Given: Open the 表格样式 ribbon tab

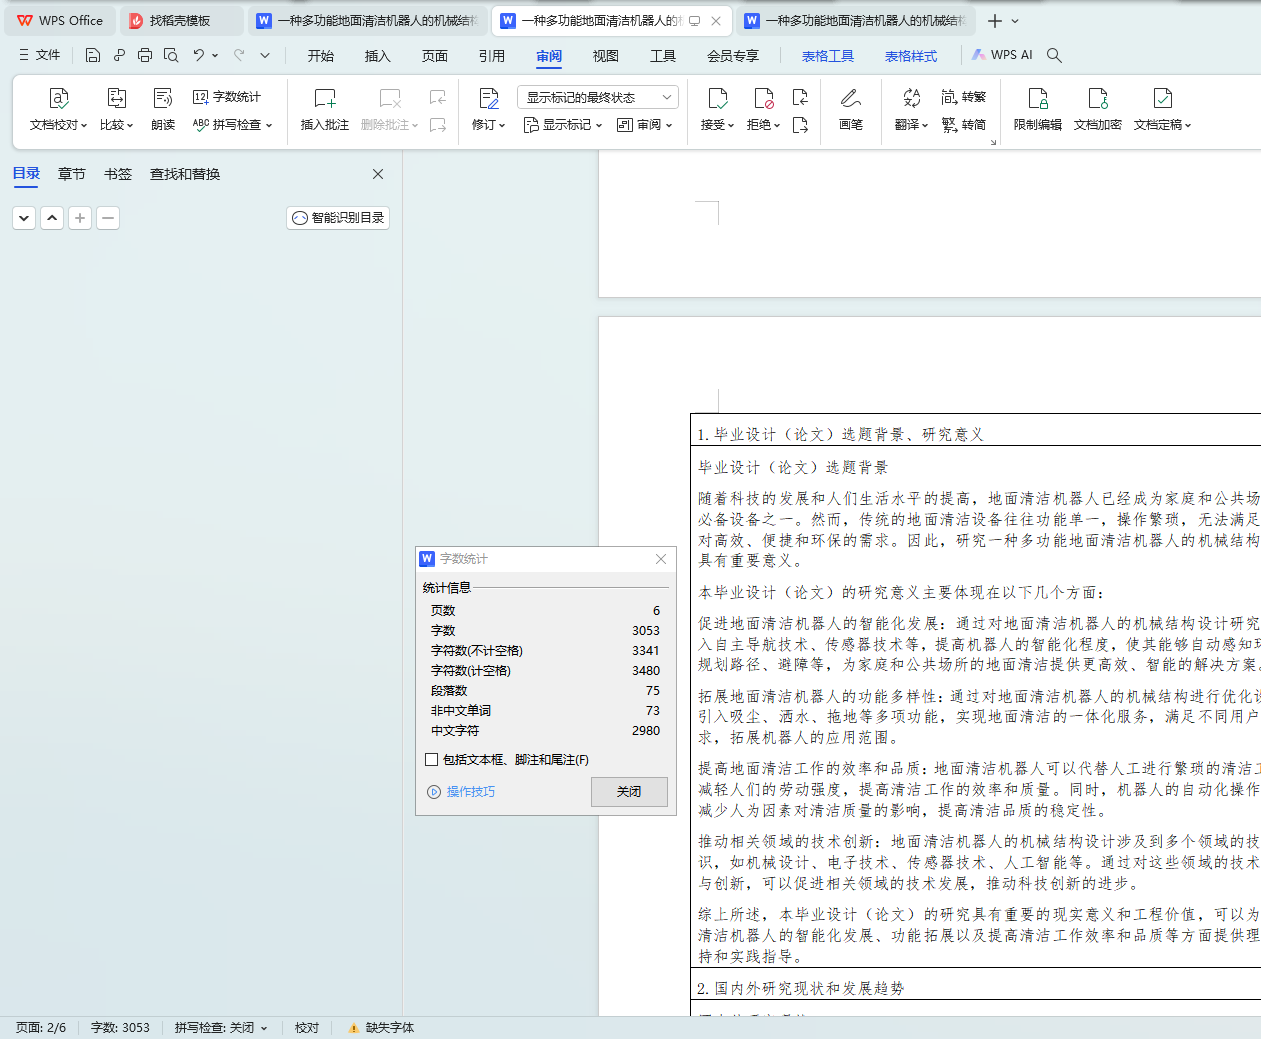Looking at the screenshot, I should click(x=911, y=56).
